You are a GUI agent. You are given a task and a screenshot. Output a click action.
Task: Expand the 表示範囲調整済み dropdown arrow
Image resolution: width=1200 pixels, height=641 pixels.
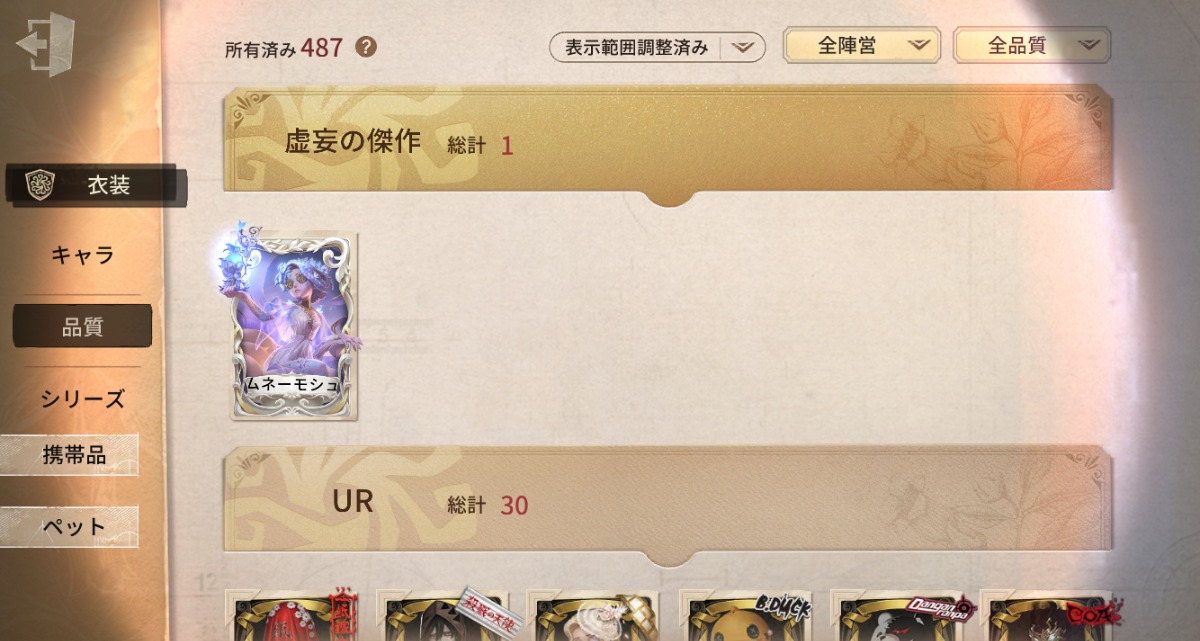point(742,47)
